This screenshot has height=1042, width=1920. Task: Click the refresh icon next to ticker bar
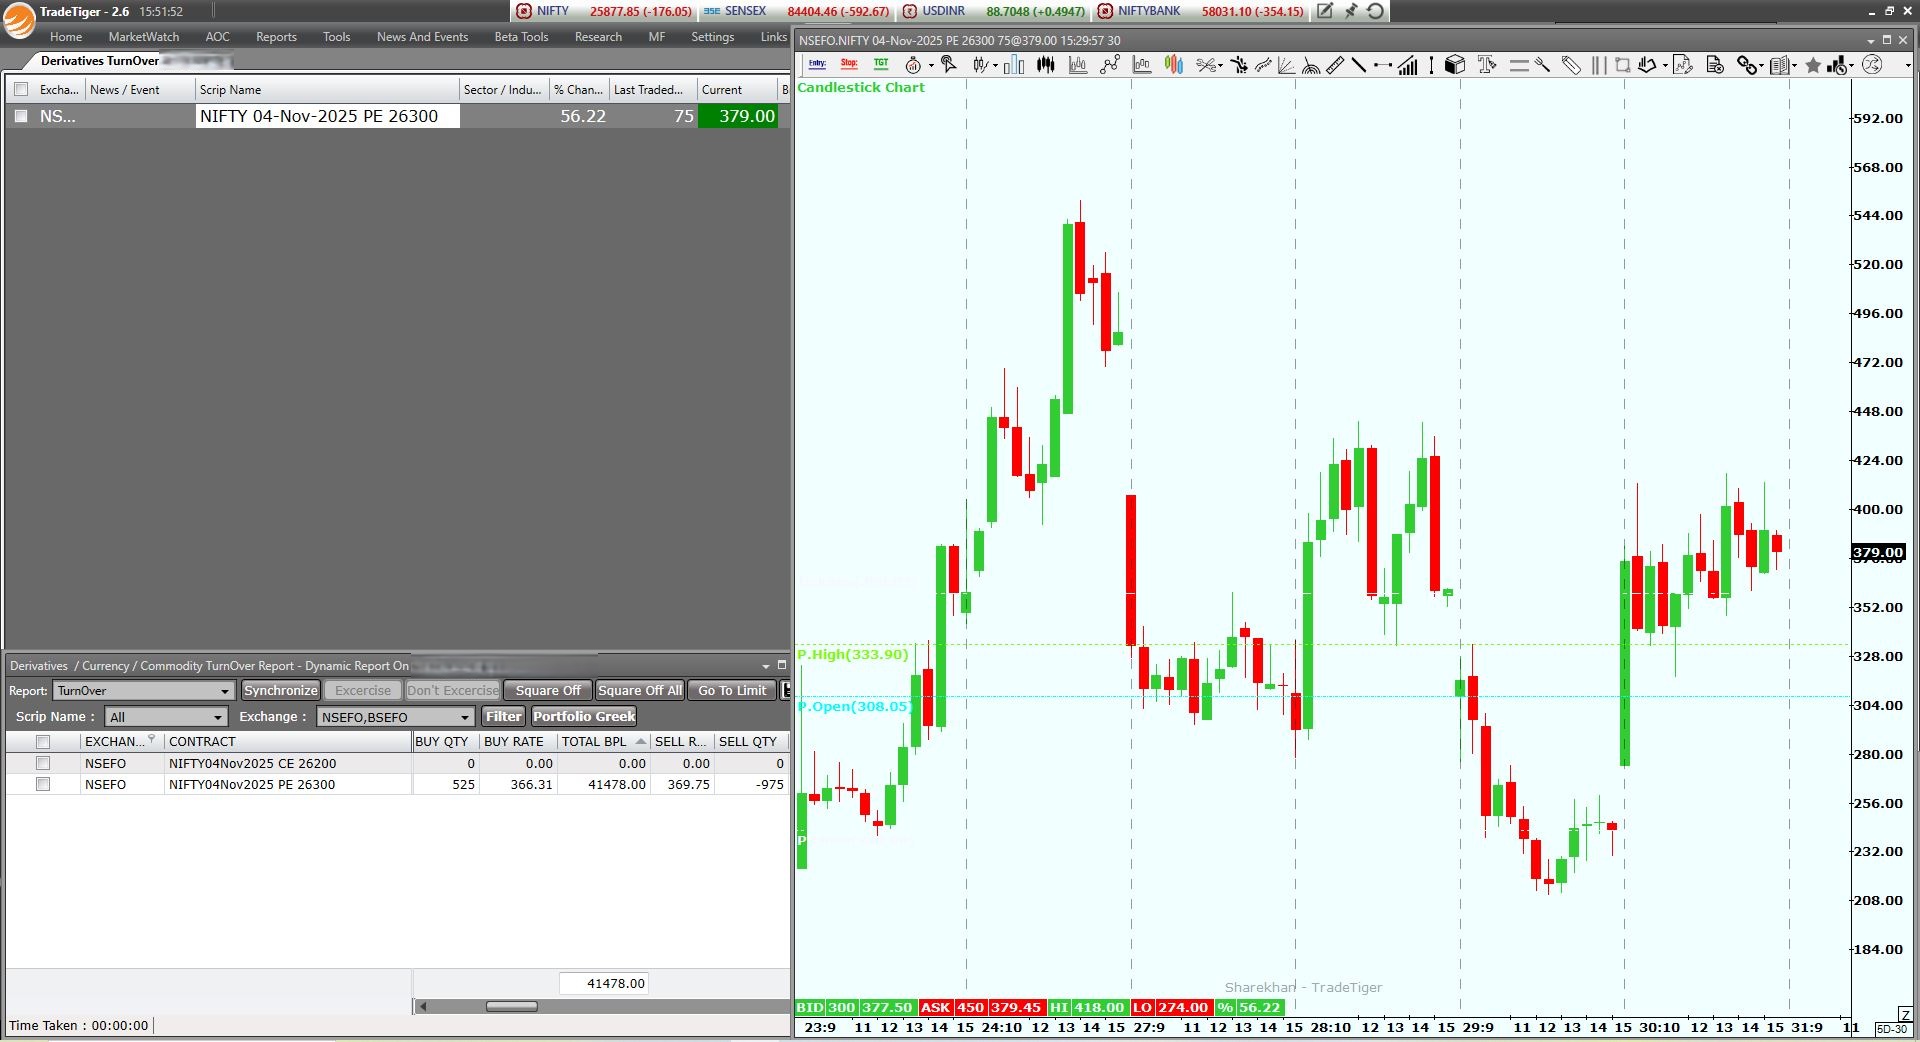pyautogui.click(x=1376, y=11)
